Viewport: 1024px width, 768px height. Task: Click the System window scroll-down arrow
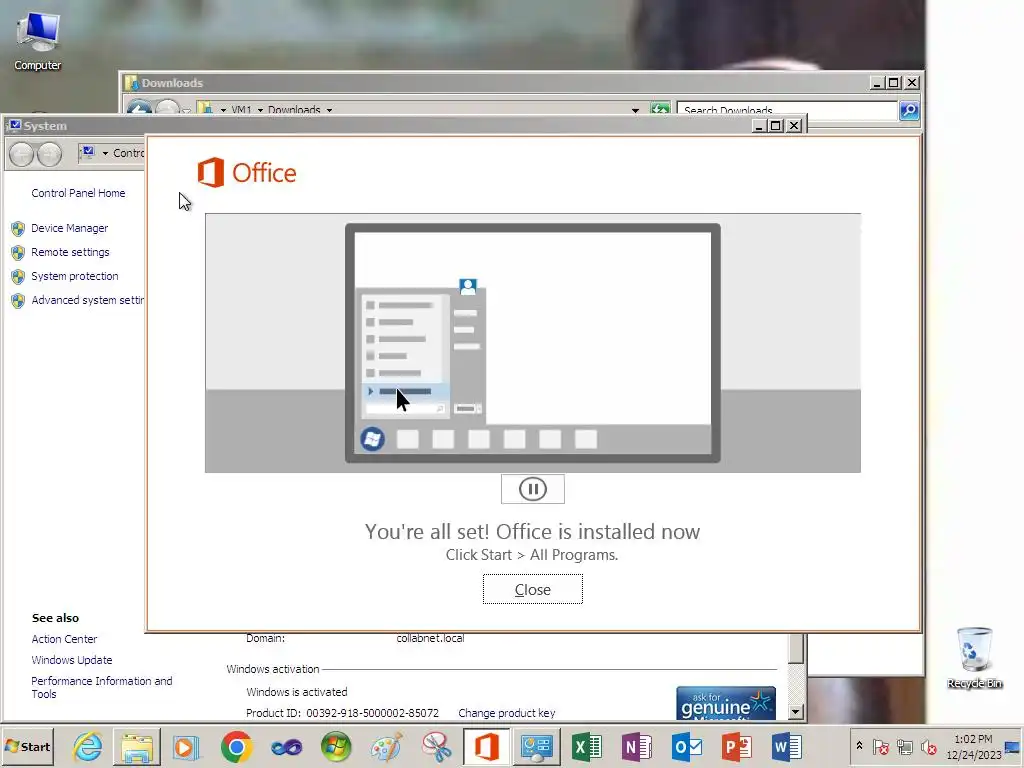click(x=795, y=712)
